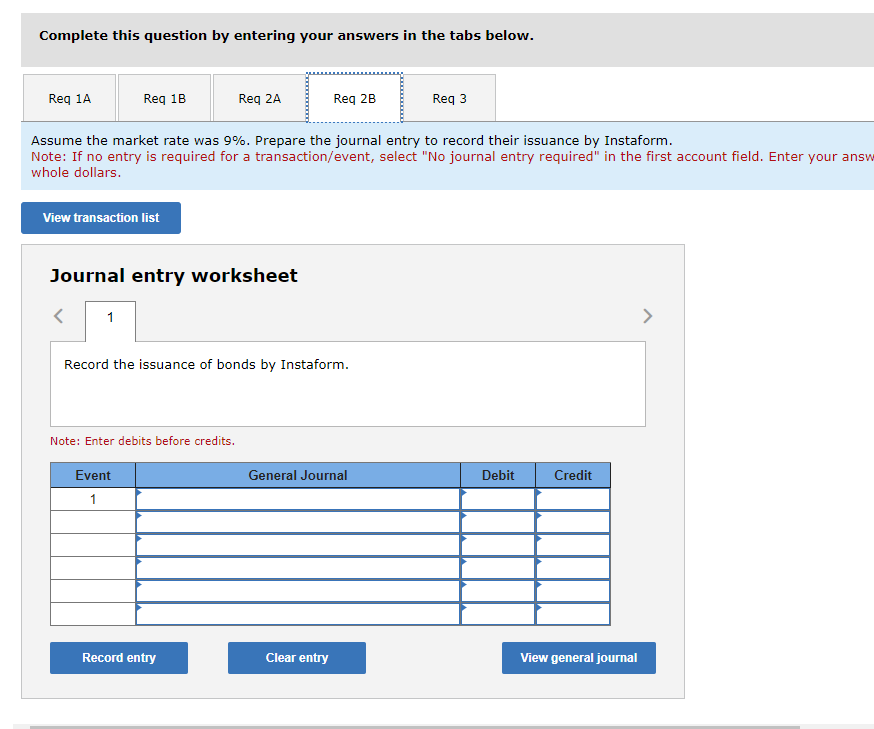Click the horizontal scrollbar at bottom

coord(415,727)
